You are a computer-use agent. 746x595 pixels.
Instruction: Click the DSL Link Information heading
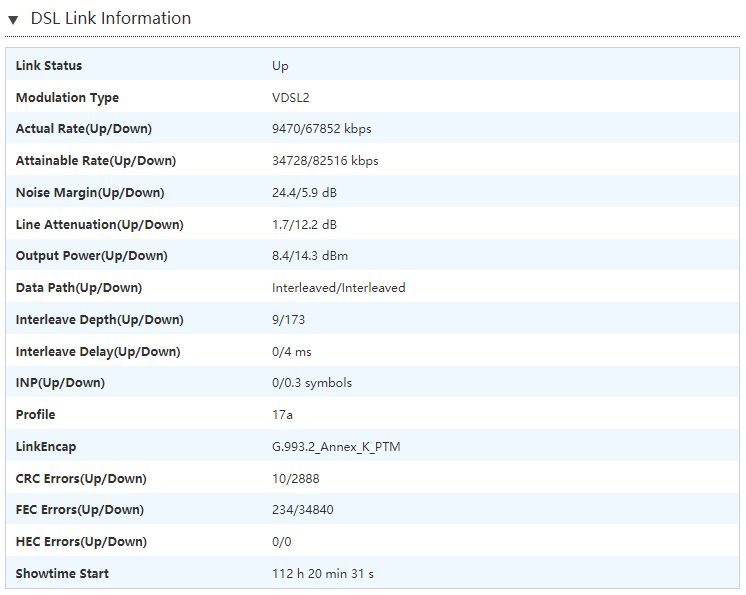point(110,18)
